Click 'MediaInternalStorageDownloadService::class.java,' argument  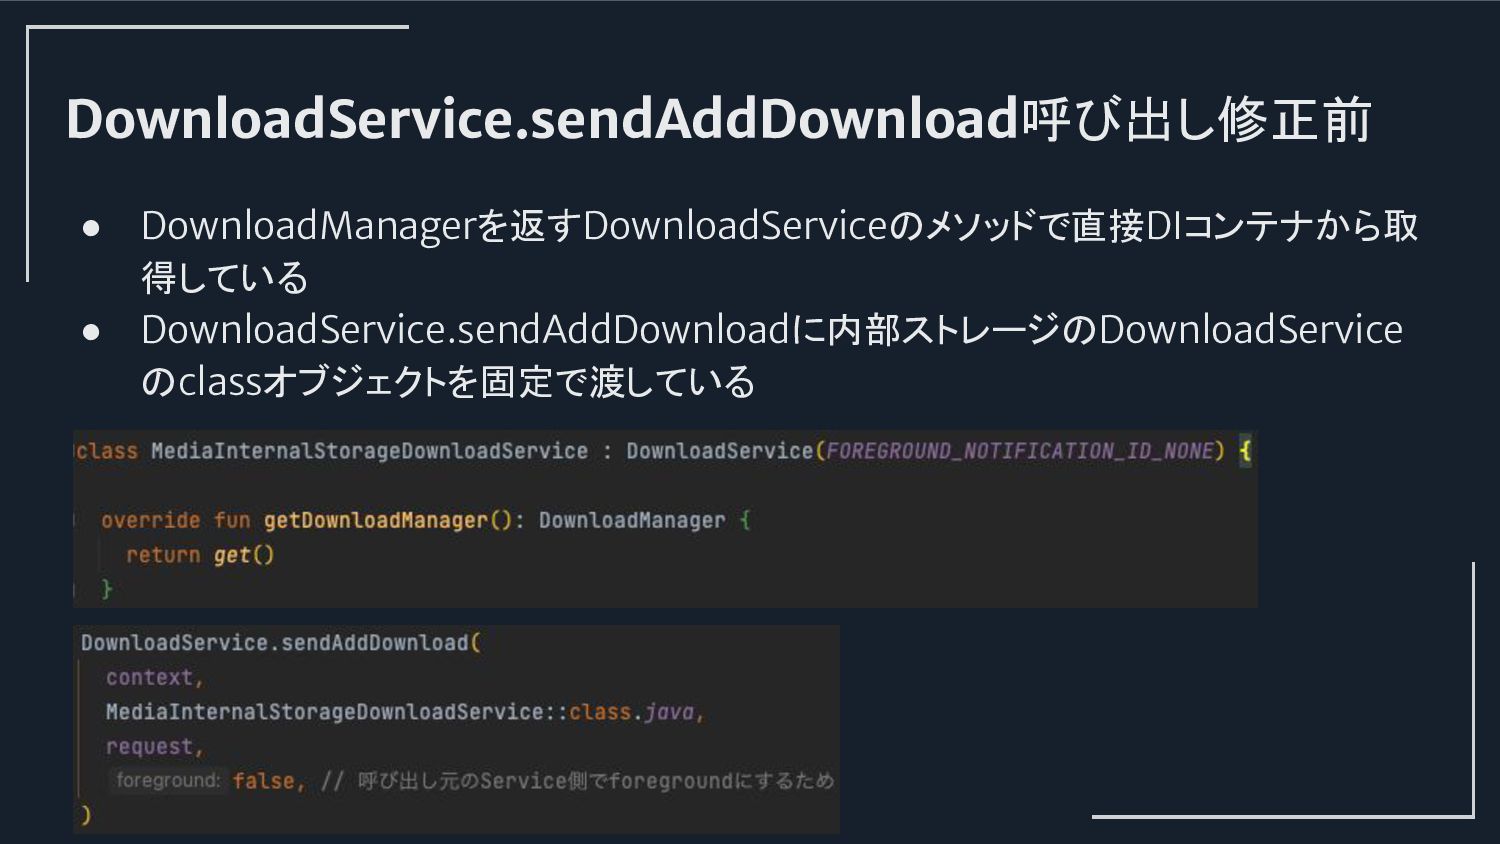click(405, 712)
